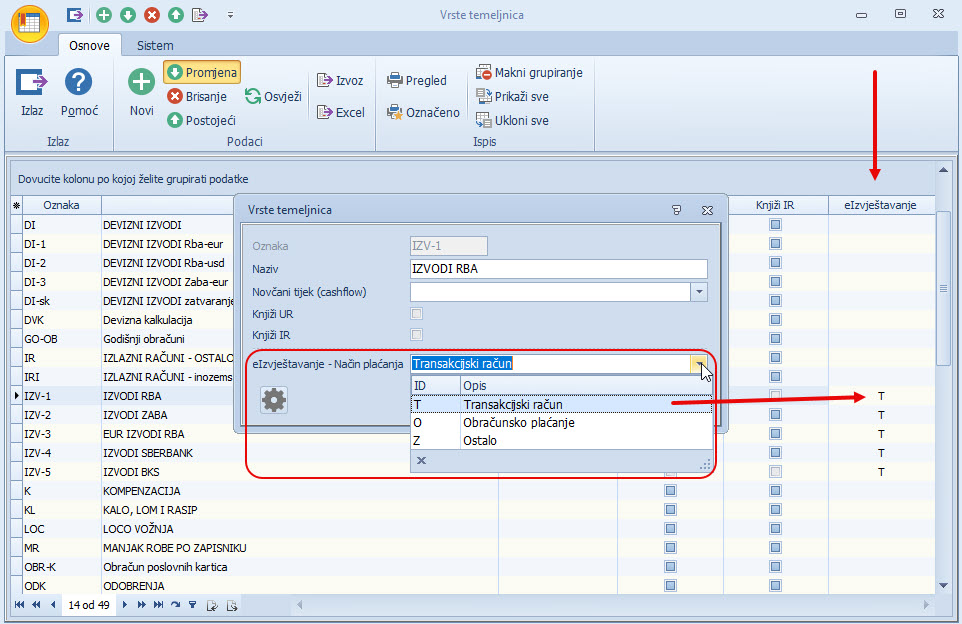
Task: Toggle the Knjiži UR checkbox
Action: click(x=417, y=314)
